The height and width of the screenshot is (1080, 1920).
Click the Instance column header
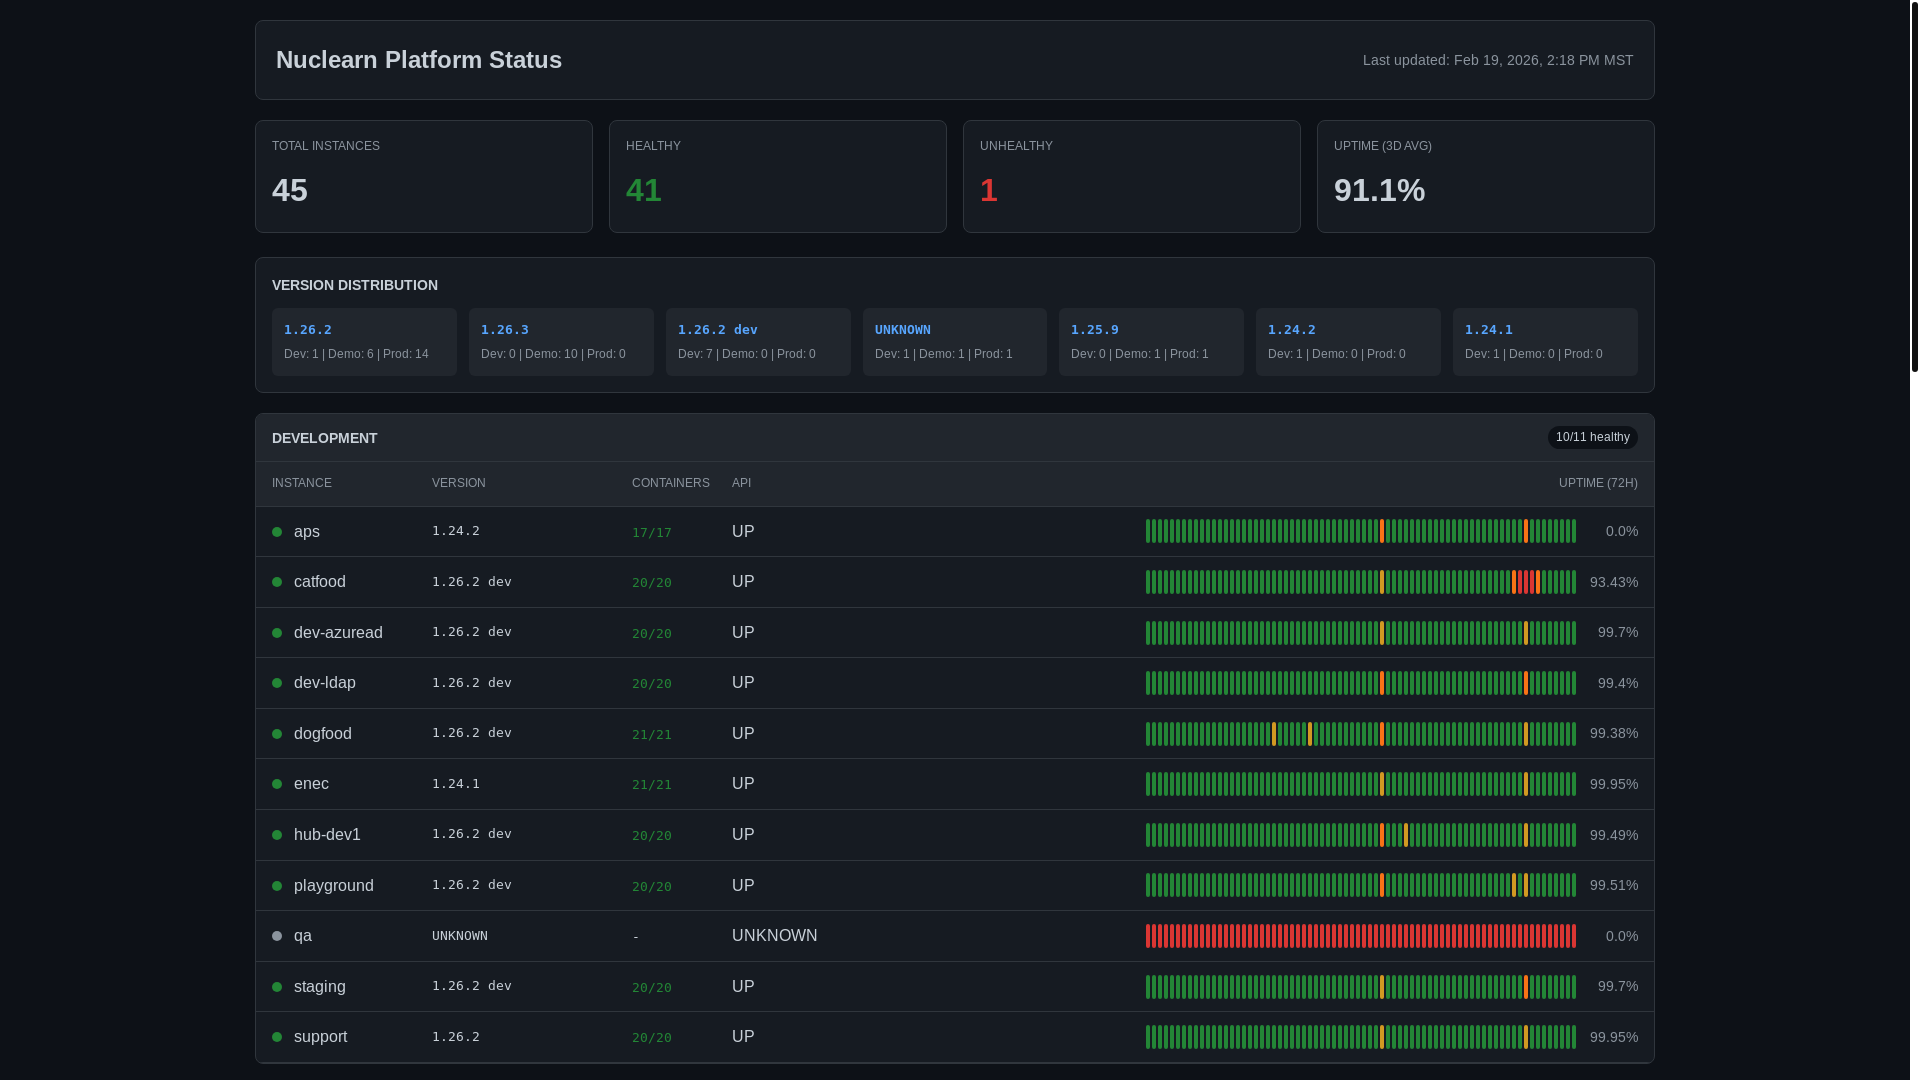301,483
